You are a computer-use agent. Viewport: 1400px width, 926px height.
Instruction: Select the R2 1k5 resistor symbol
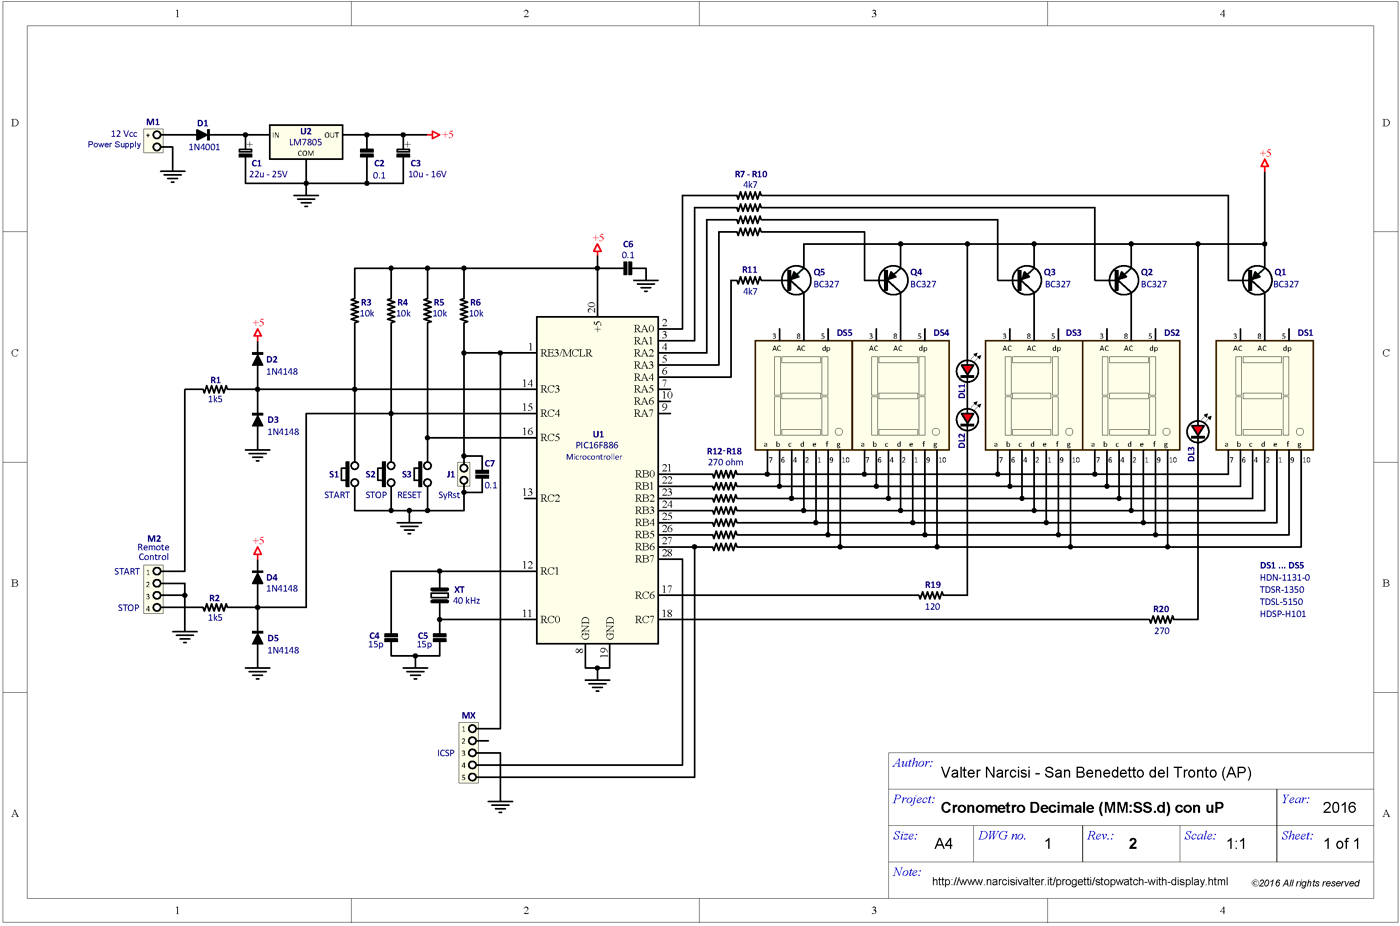click(x=215, y=607)
